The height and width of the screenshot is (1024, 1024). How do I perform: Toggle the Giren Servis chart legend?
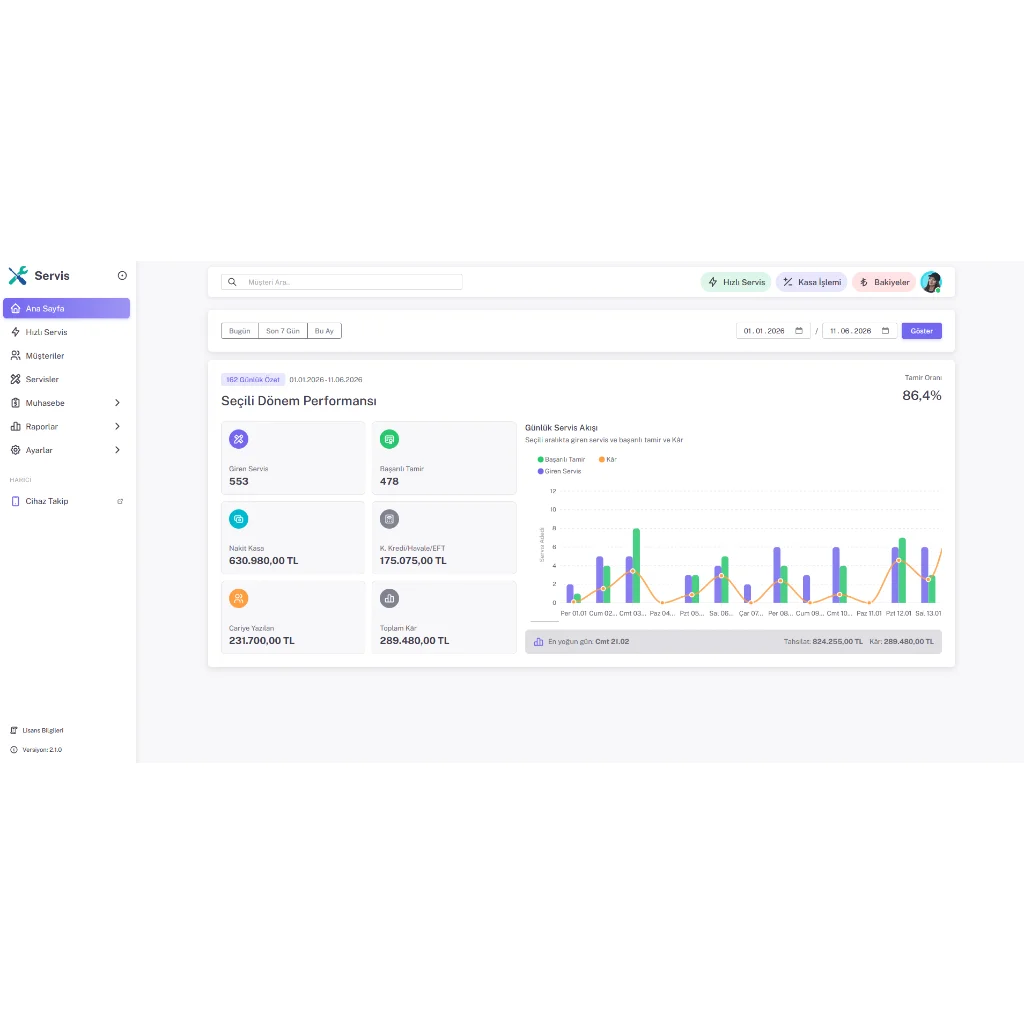click(x=559, y=472)
